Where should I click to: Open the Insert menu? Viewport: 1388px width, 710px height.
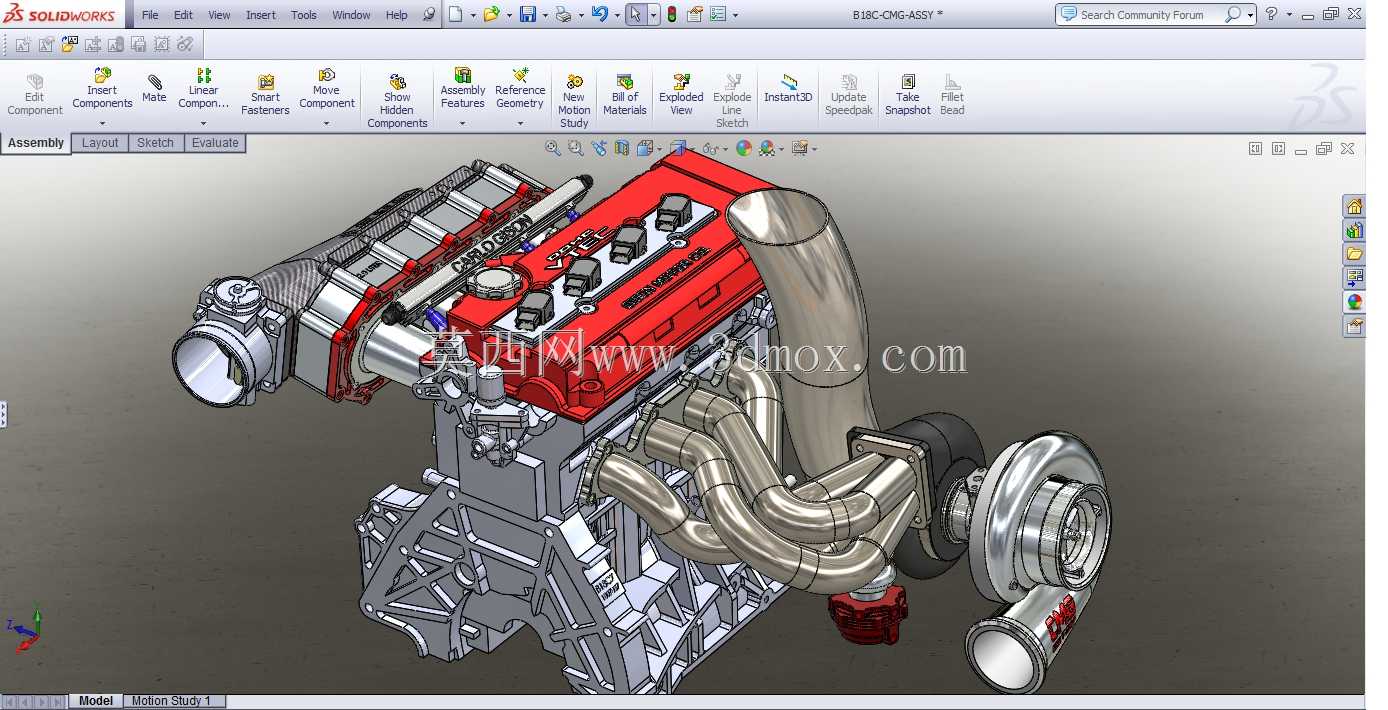261,15
